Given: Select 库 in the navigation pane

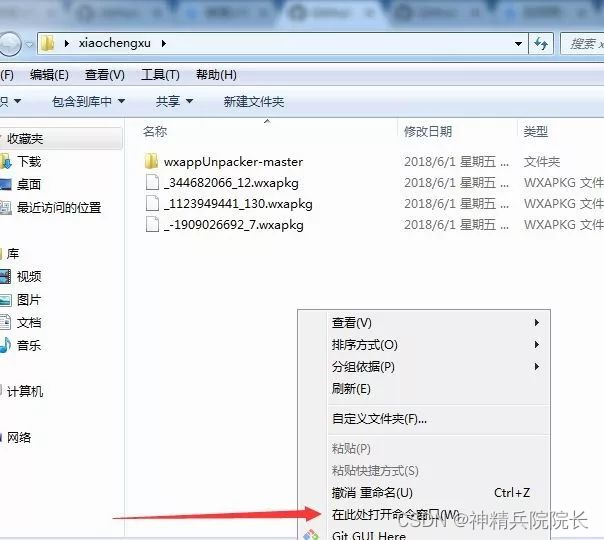Looking at the screenshot, I should pyautogui.click(x=13, y=253).
